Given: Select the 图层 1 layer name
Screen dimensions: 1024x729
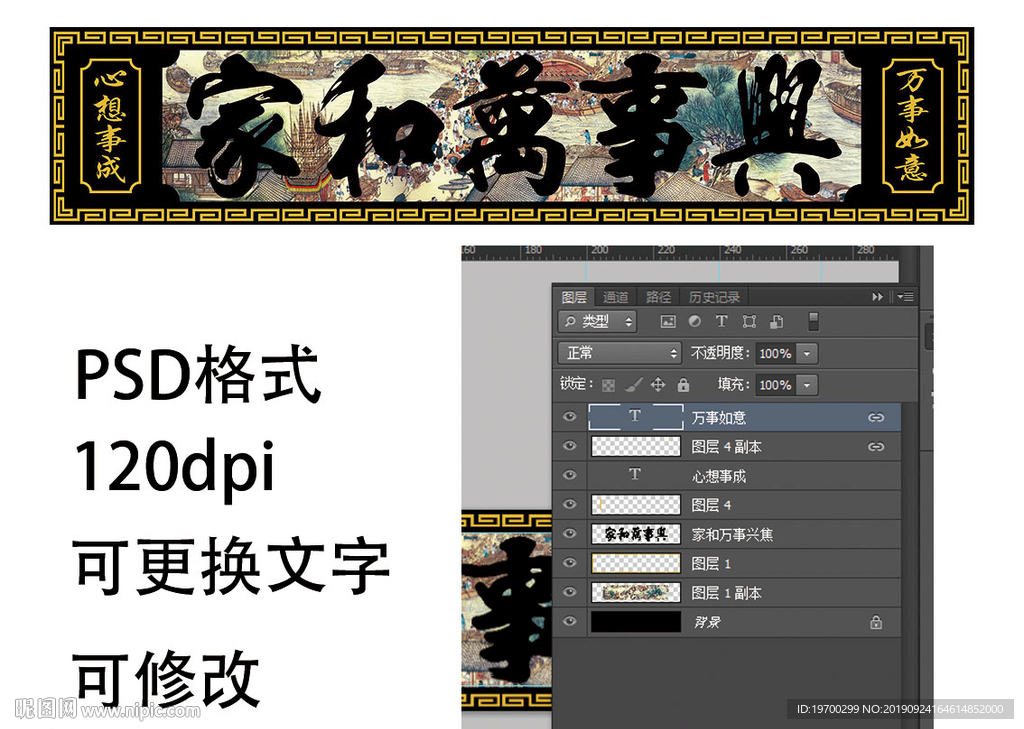Looking at the screenshot, I should [x=711, y=563].
